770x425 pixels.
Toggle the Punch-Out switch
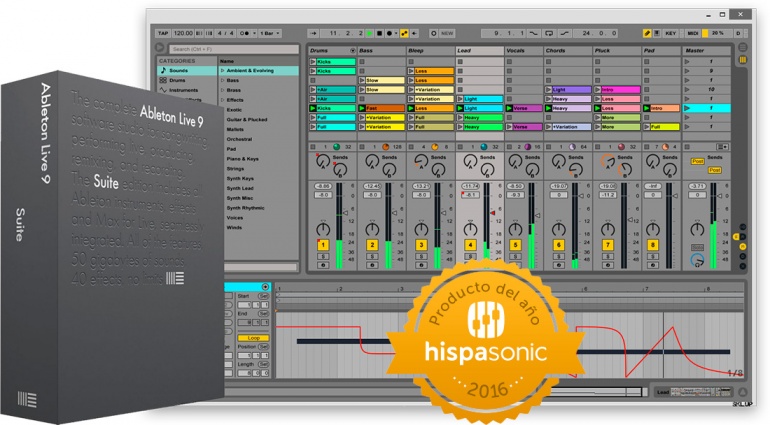click(x=565, y=33)
